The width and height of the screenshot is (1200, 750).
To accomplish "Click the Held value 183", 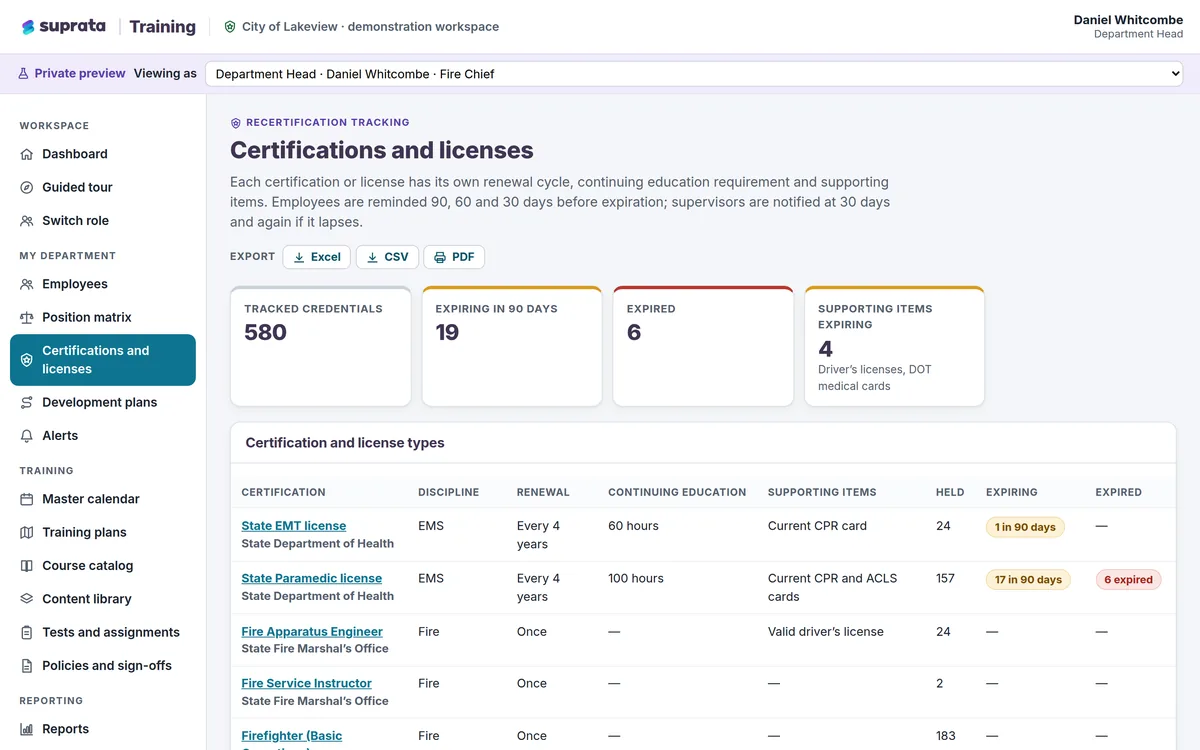I will [946, 736].
